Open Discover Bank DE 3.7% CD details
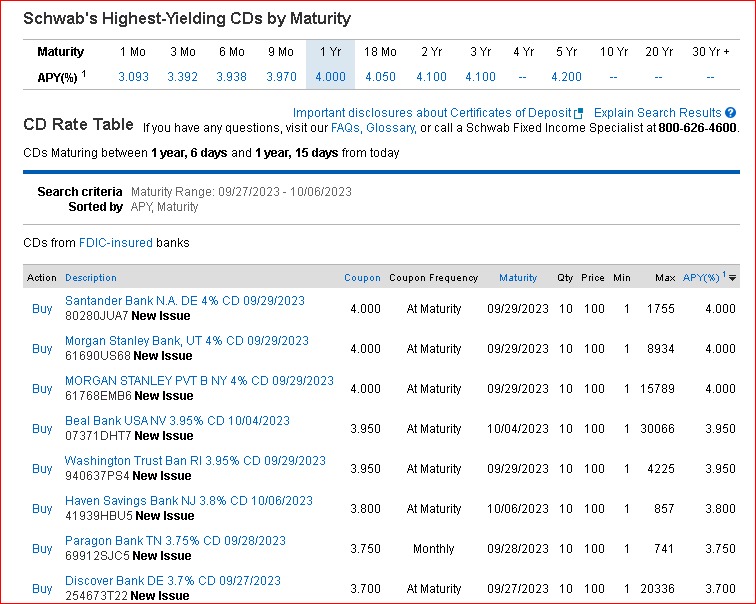 173,581
